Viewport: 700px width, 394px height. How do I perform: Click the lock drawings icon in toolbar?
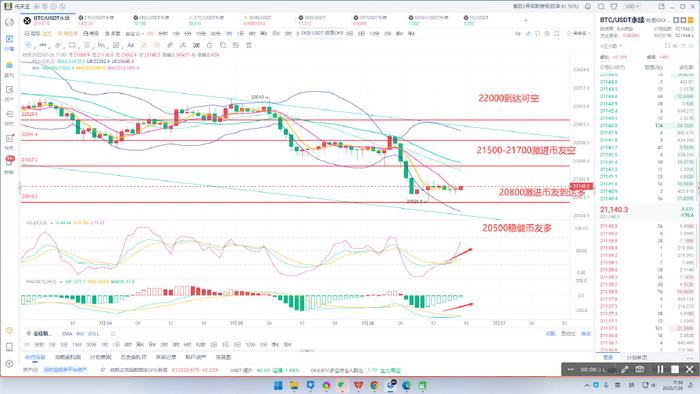(209, 45)
